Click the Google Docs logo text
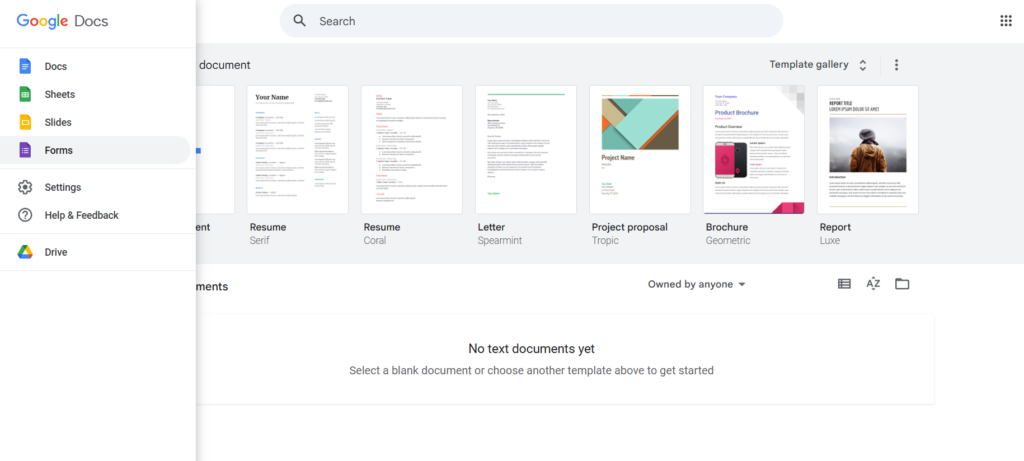This screenshot has height=461, width=1024. (62, 21)
